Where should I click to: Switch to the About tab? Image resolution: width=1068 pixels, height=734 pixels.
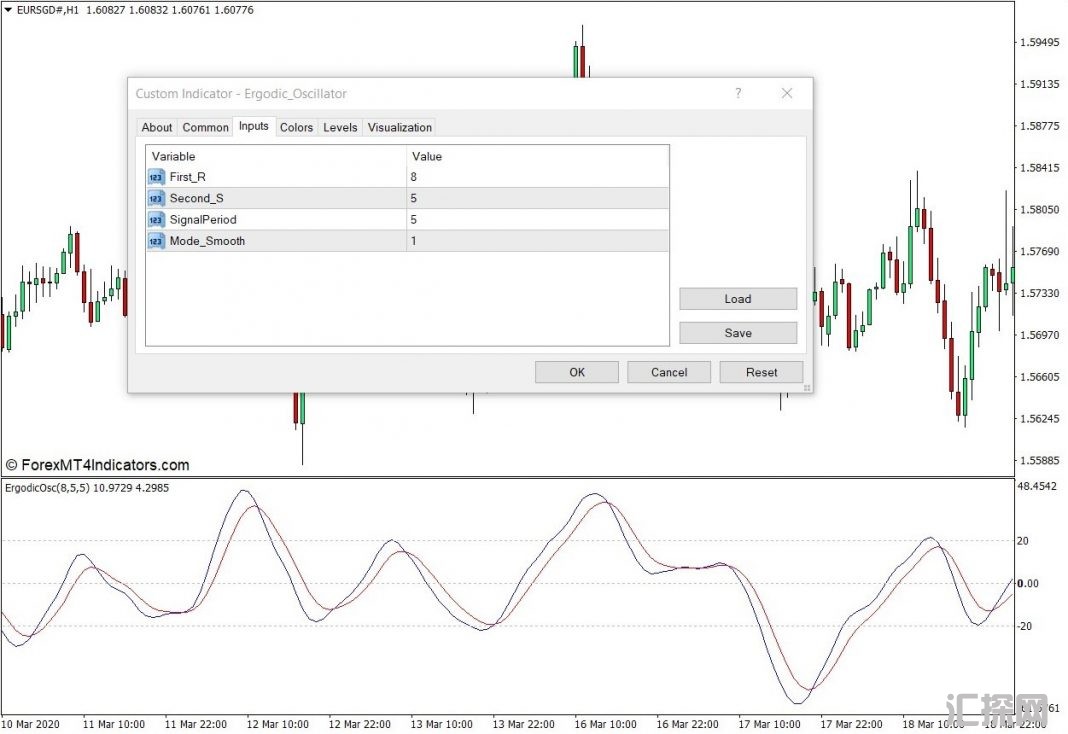coord(157,127)
